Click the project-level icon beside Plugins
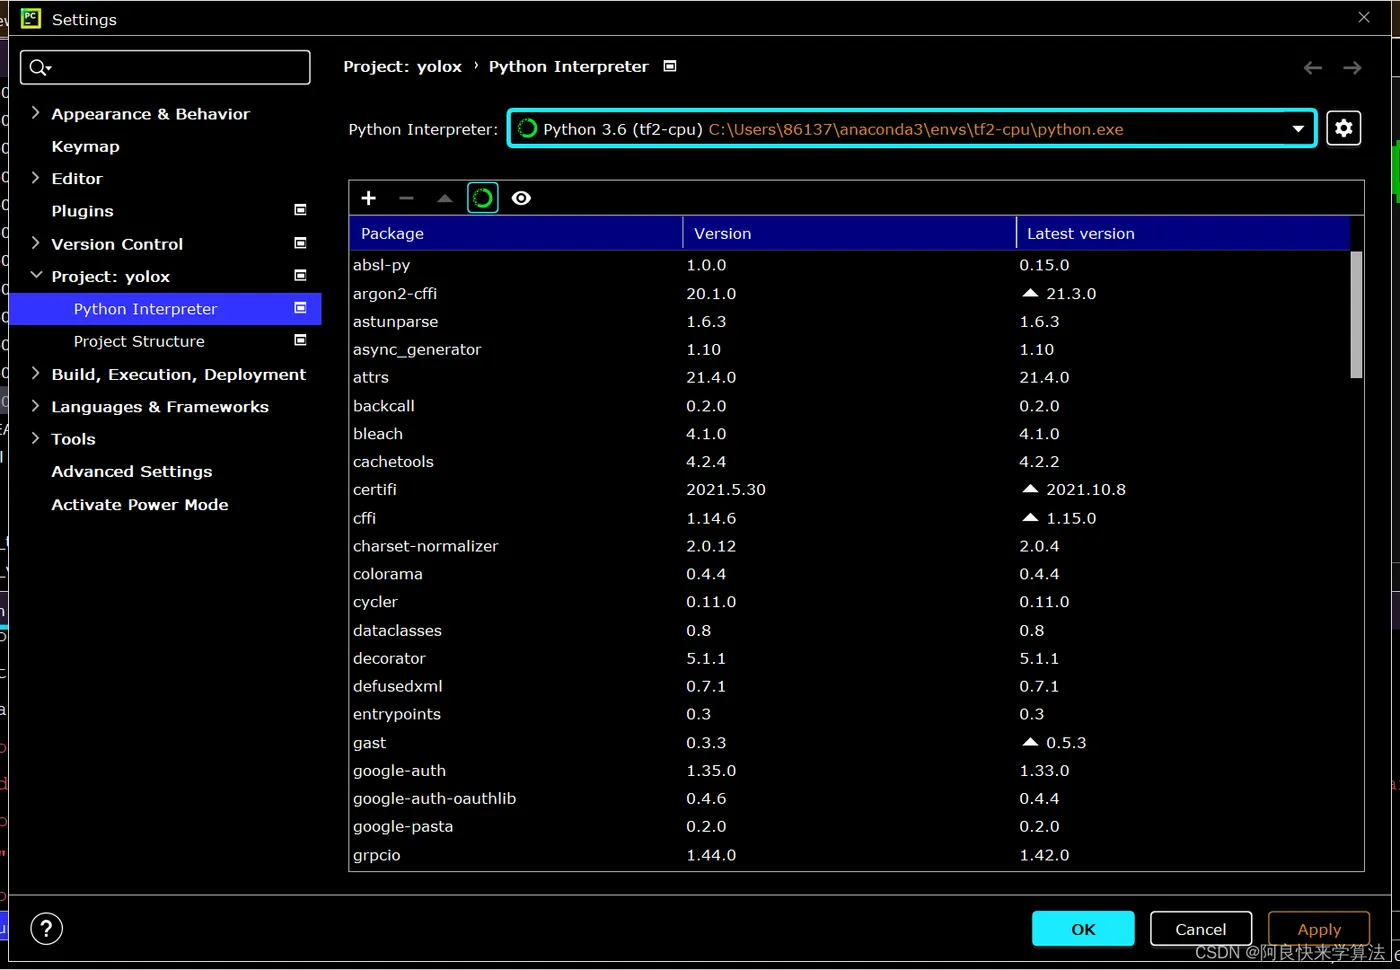The image size is (1400, 970). pyautogui.click(x=300, y=210)
